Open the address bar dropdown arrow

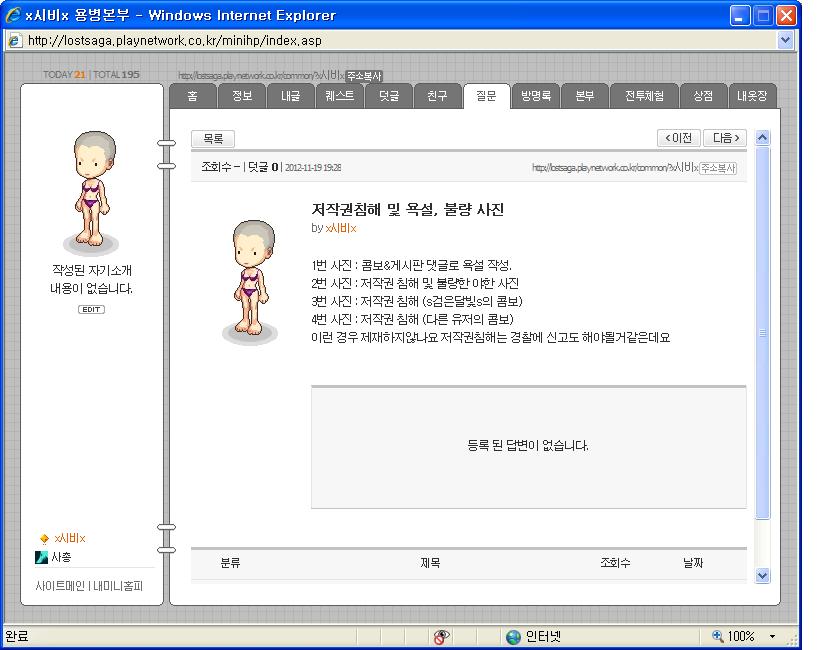(785, 40)
